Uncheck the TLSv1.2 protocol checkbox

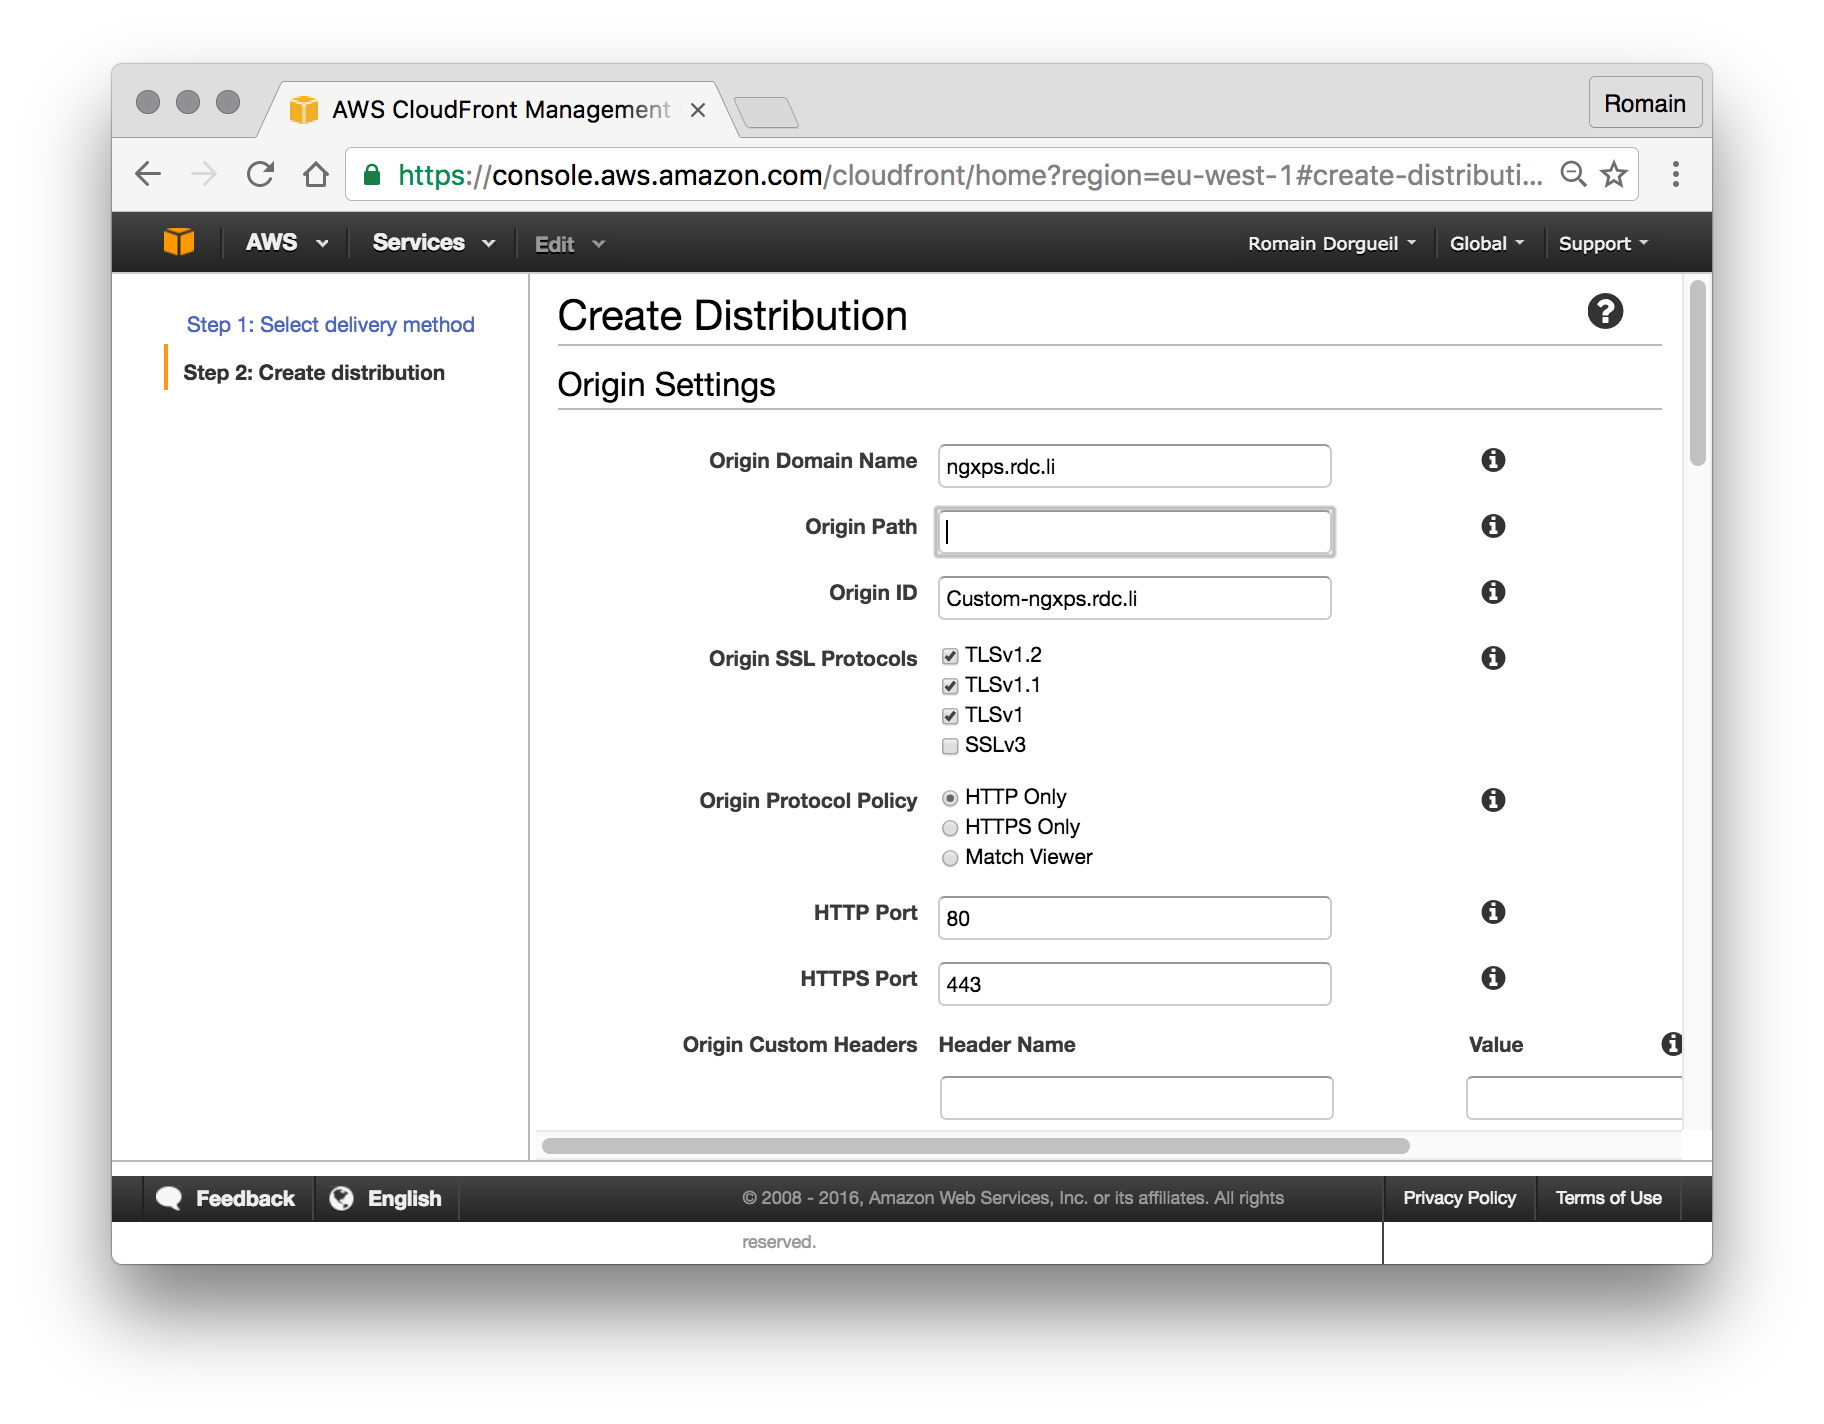click(x=949, y=655)
